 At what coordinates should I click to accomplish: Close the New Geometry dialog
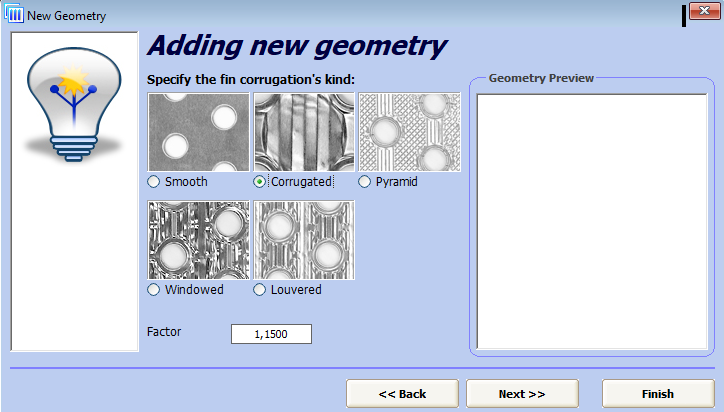click(704, 11)
